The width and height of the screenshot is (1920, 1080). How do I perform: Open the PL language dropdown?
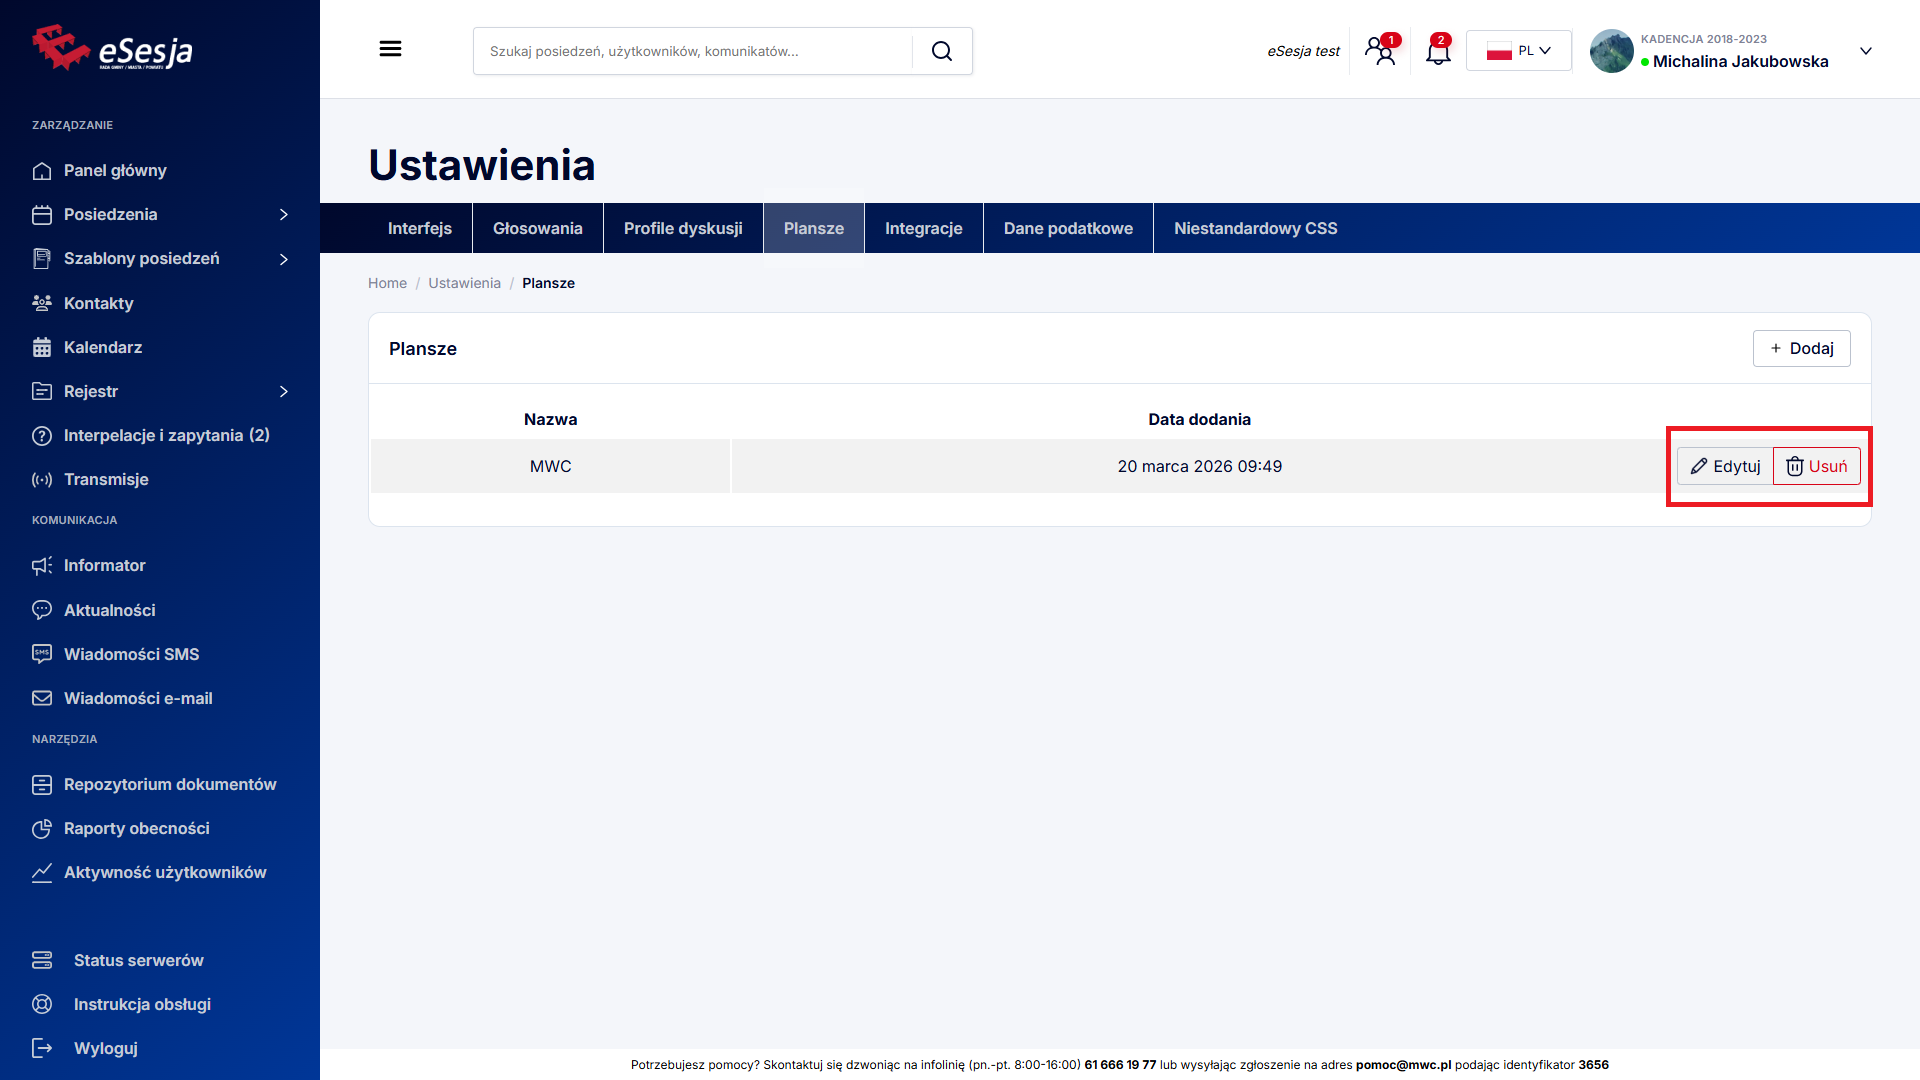pos(1518,51)
